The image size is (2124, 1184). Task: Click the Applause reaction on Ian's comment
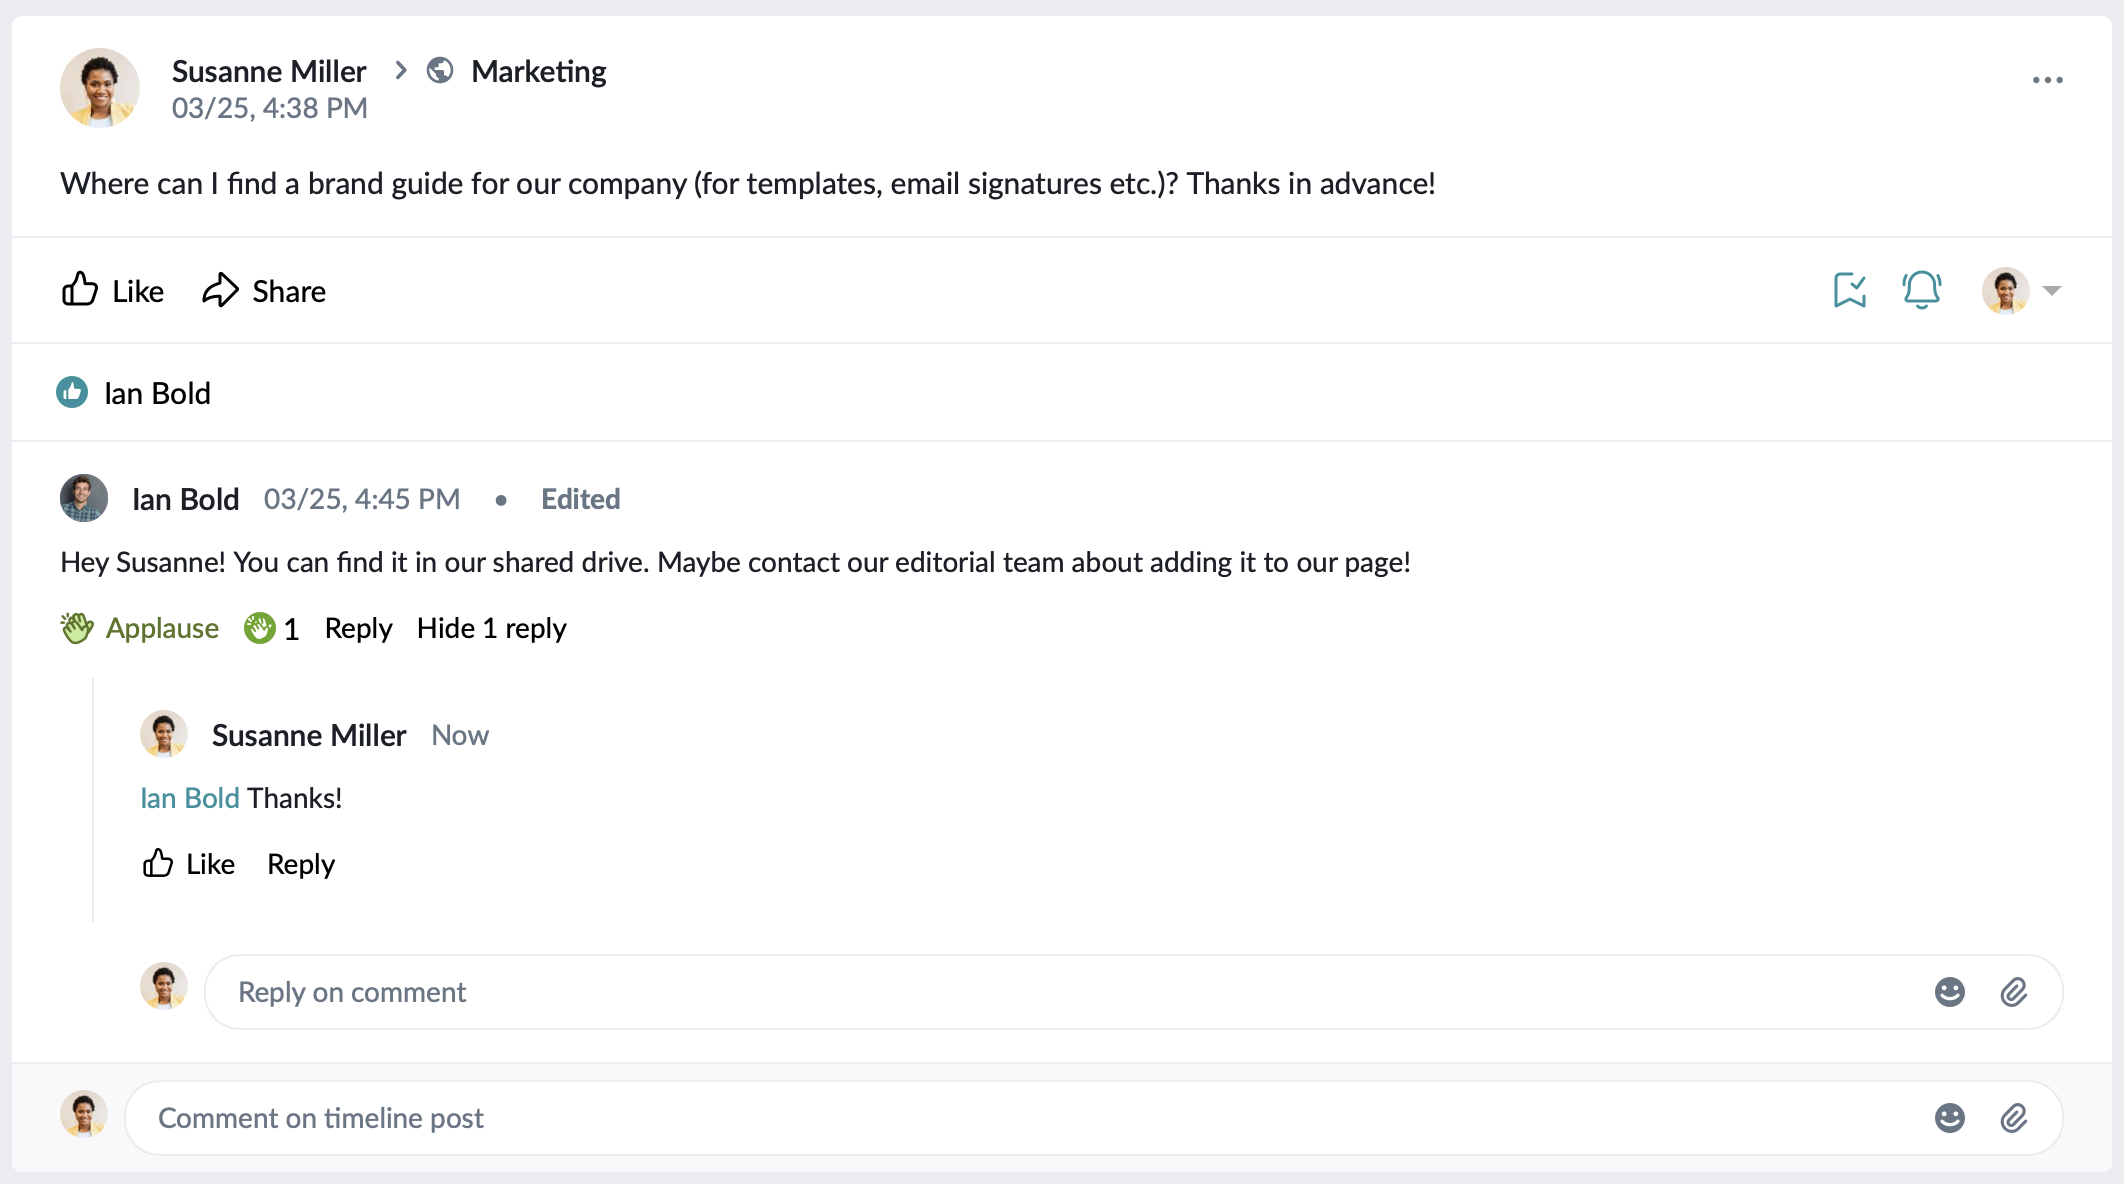point(140,628)
